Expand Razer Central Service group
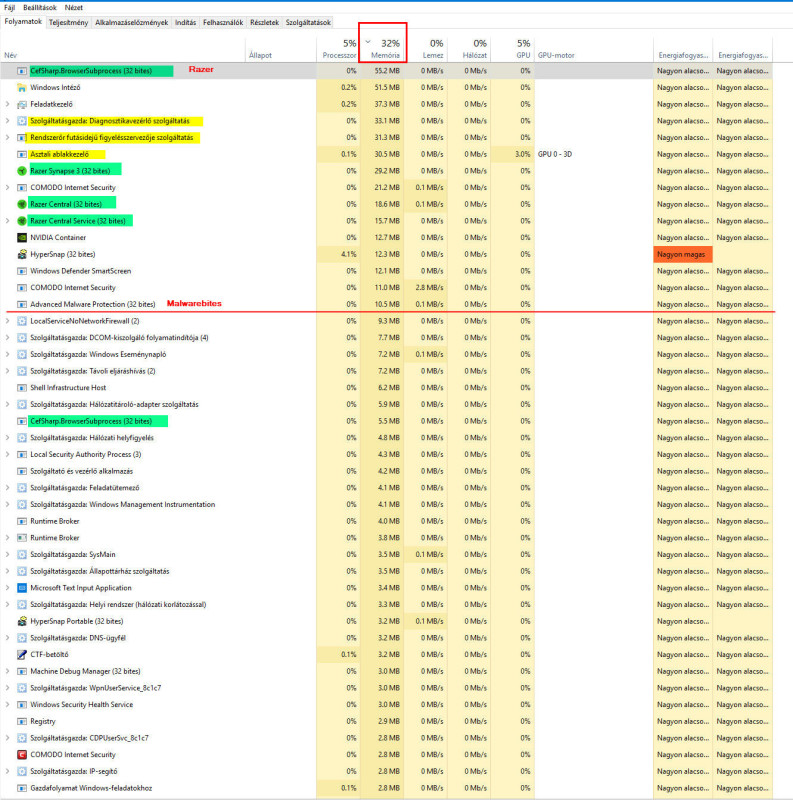The width and height of the screenshot is (793, 800). coord(7,221)
